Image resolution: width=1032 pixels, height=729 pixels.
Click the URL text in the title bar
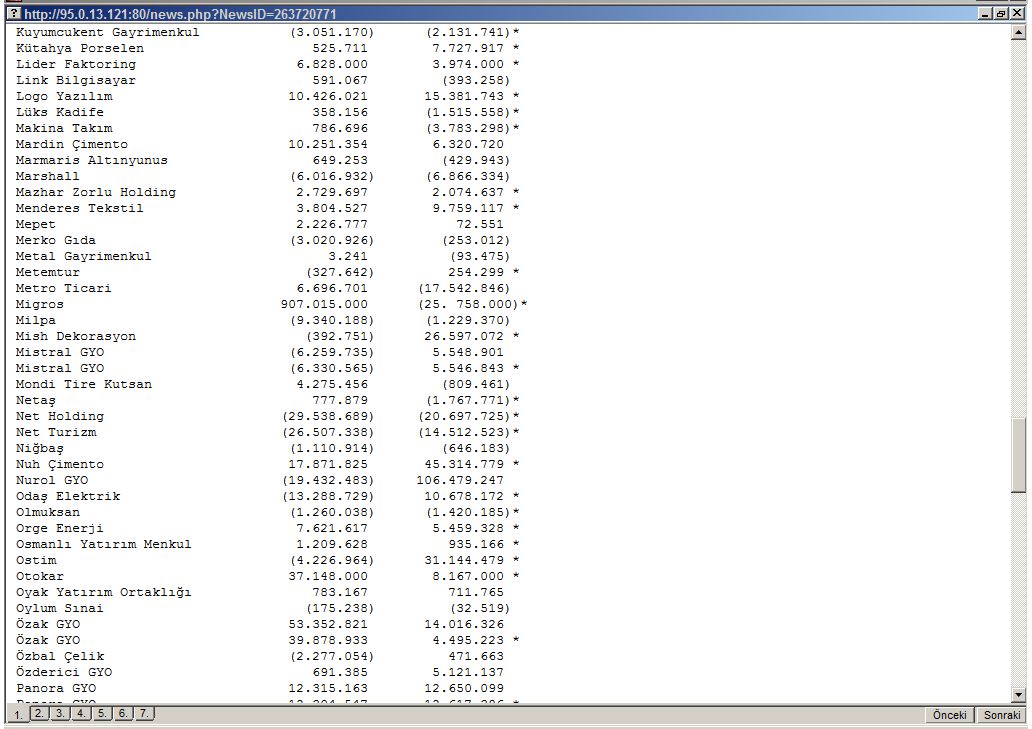coord(180,14)
